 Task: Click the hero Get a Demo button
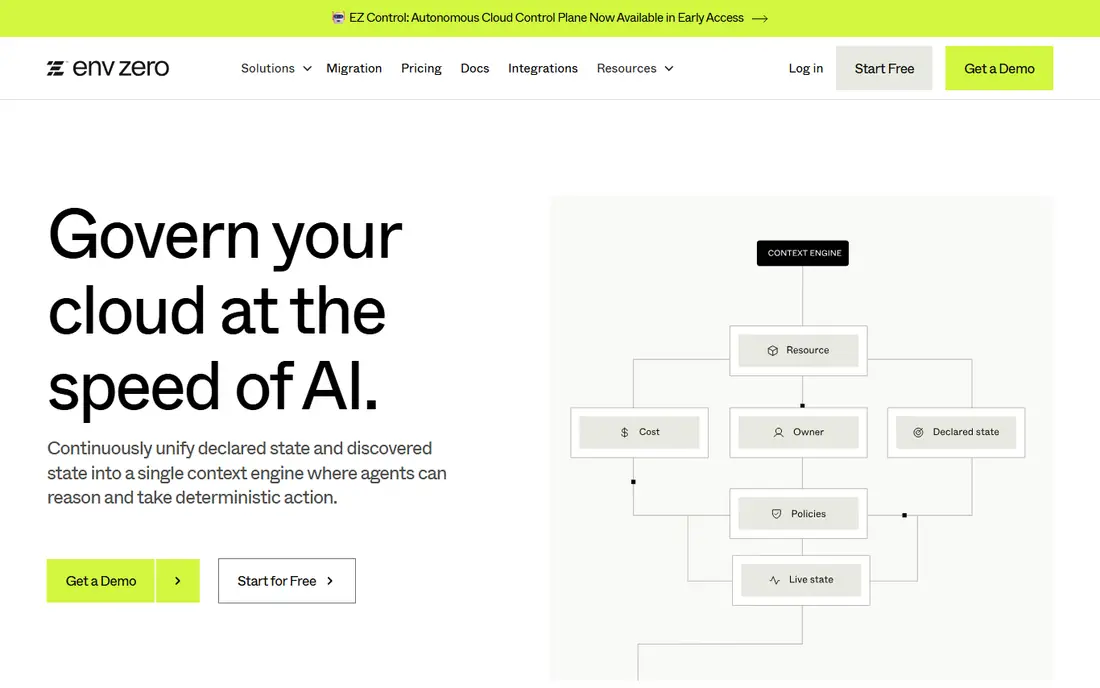tap(101, 581)
